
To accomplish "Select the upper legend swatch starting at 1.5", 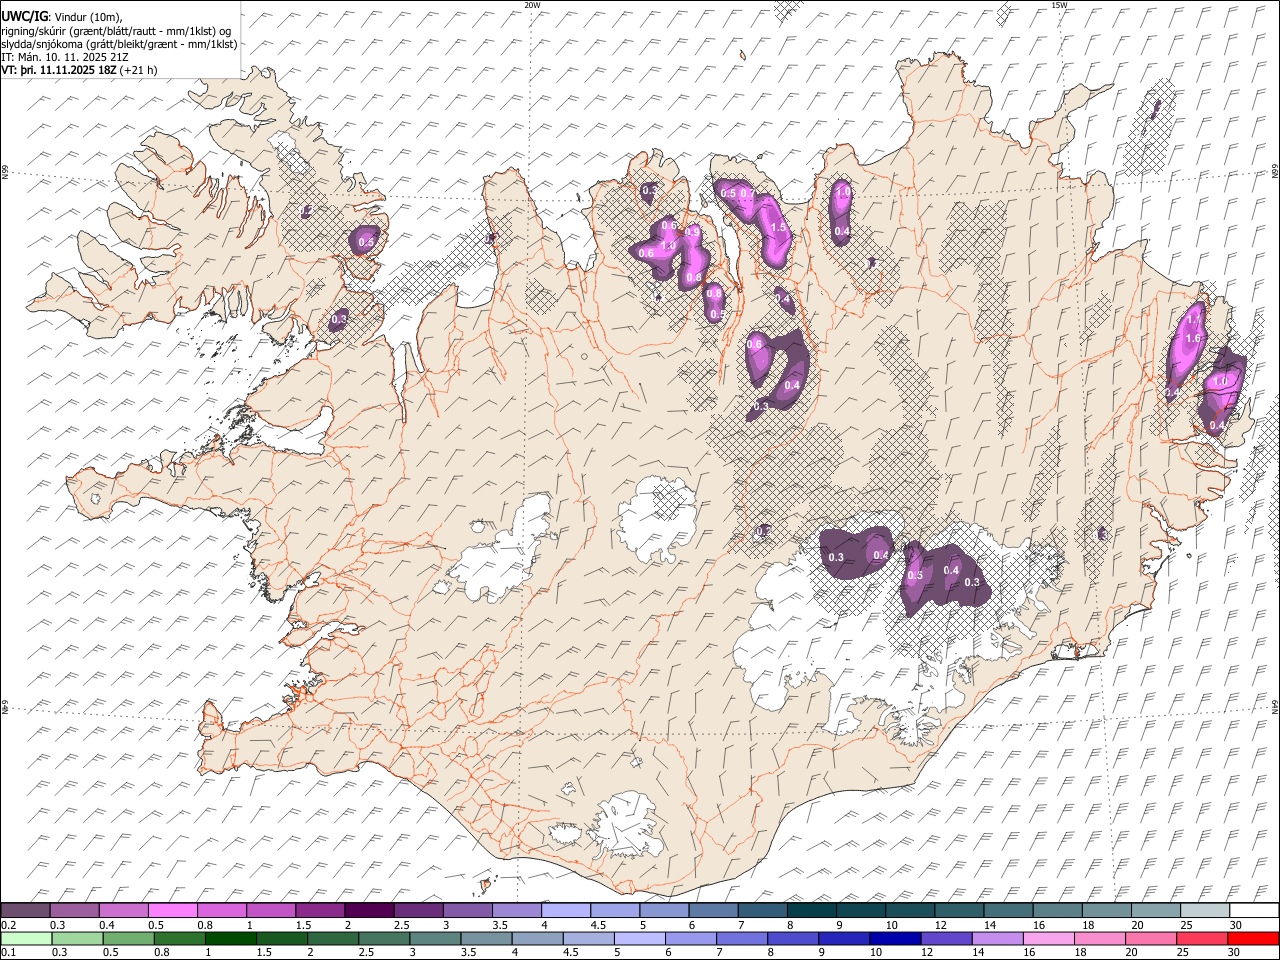I will pos(320,910).
